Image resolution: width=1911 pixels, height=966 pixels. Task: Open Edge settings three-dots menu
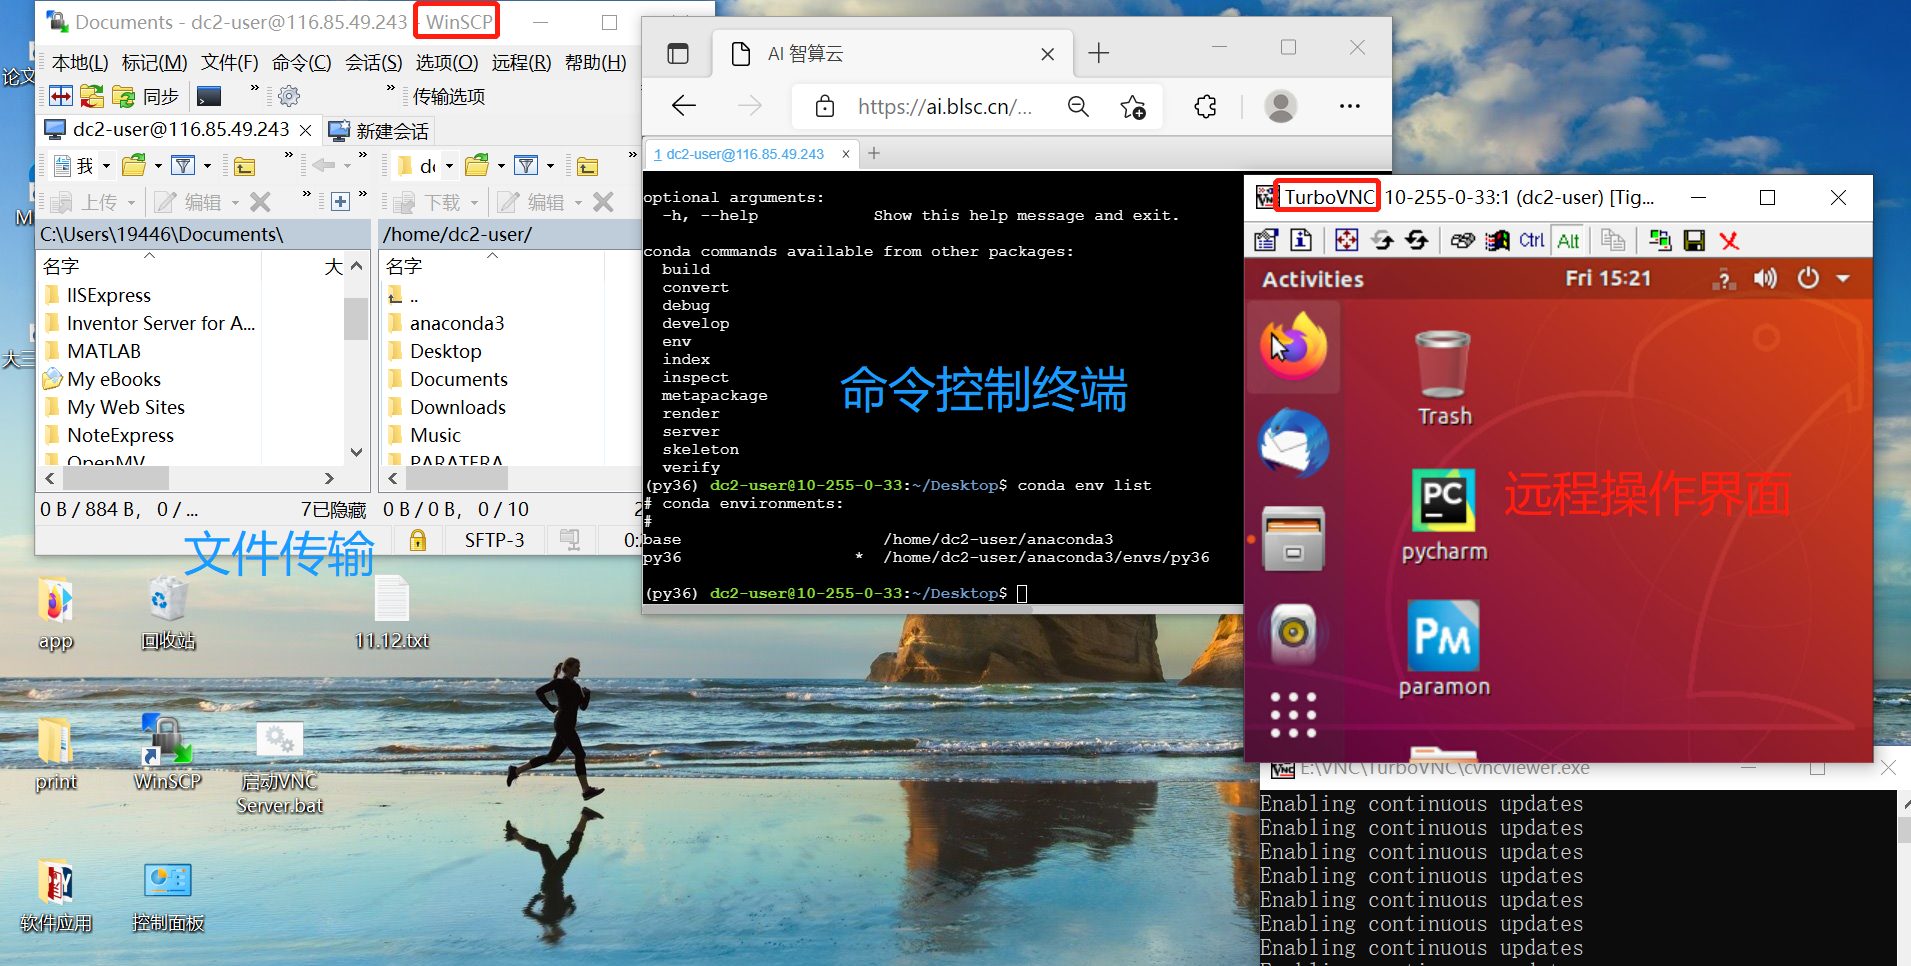coord(1350,106)
